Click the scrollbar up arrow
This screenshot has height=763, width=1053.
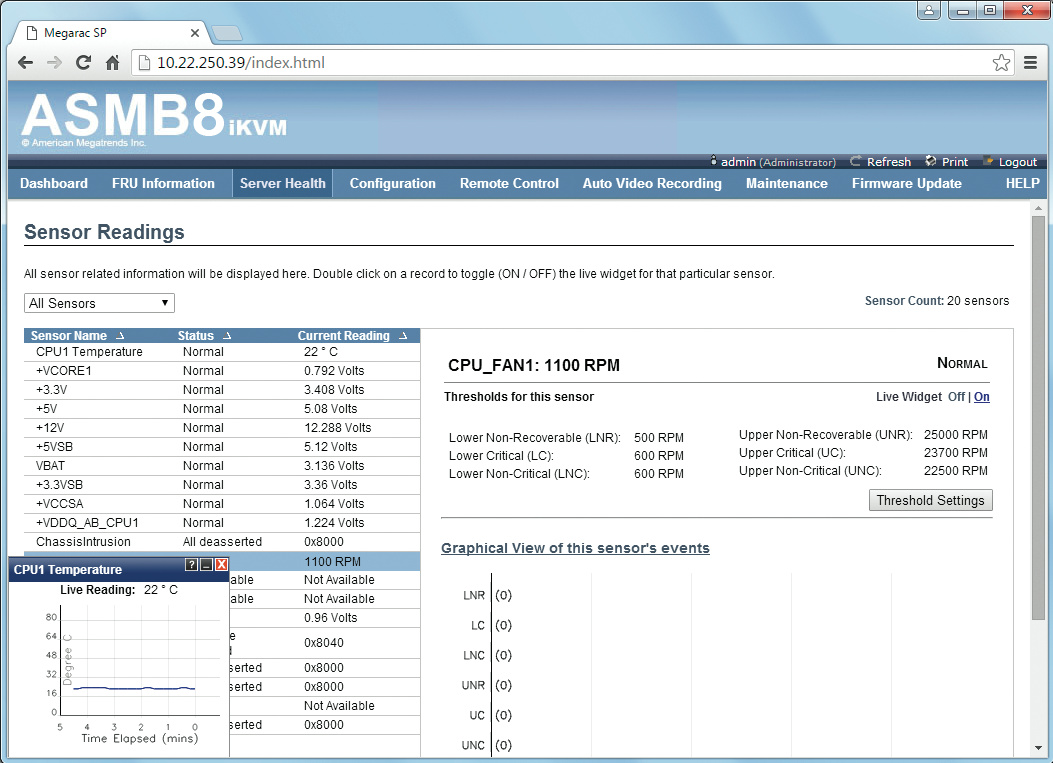point(1039,208)
